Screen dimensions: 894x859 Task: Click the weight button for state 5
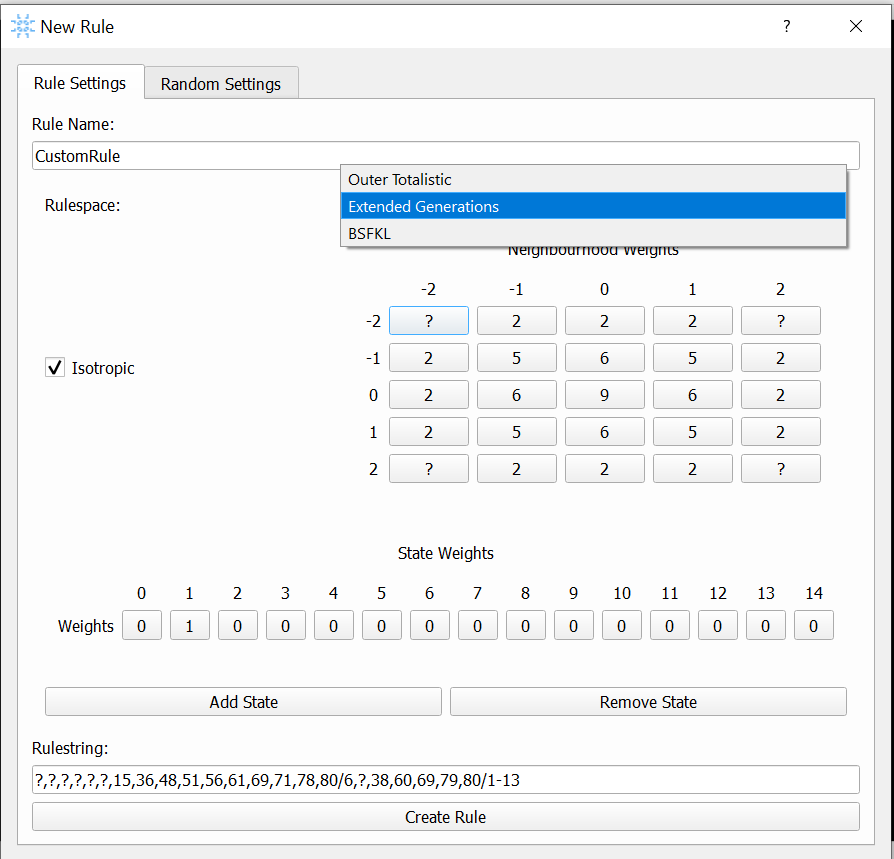pos(381,626)
